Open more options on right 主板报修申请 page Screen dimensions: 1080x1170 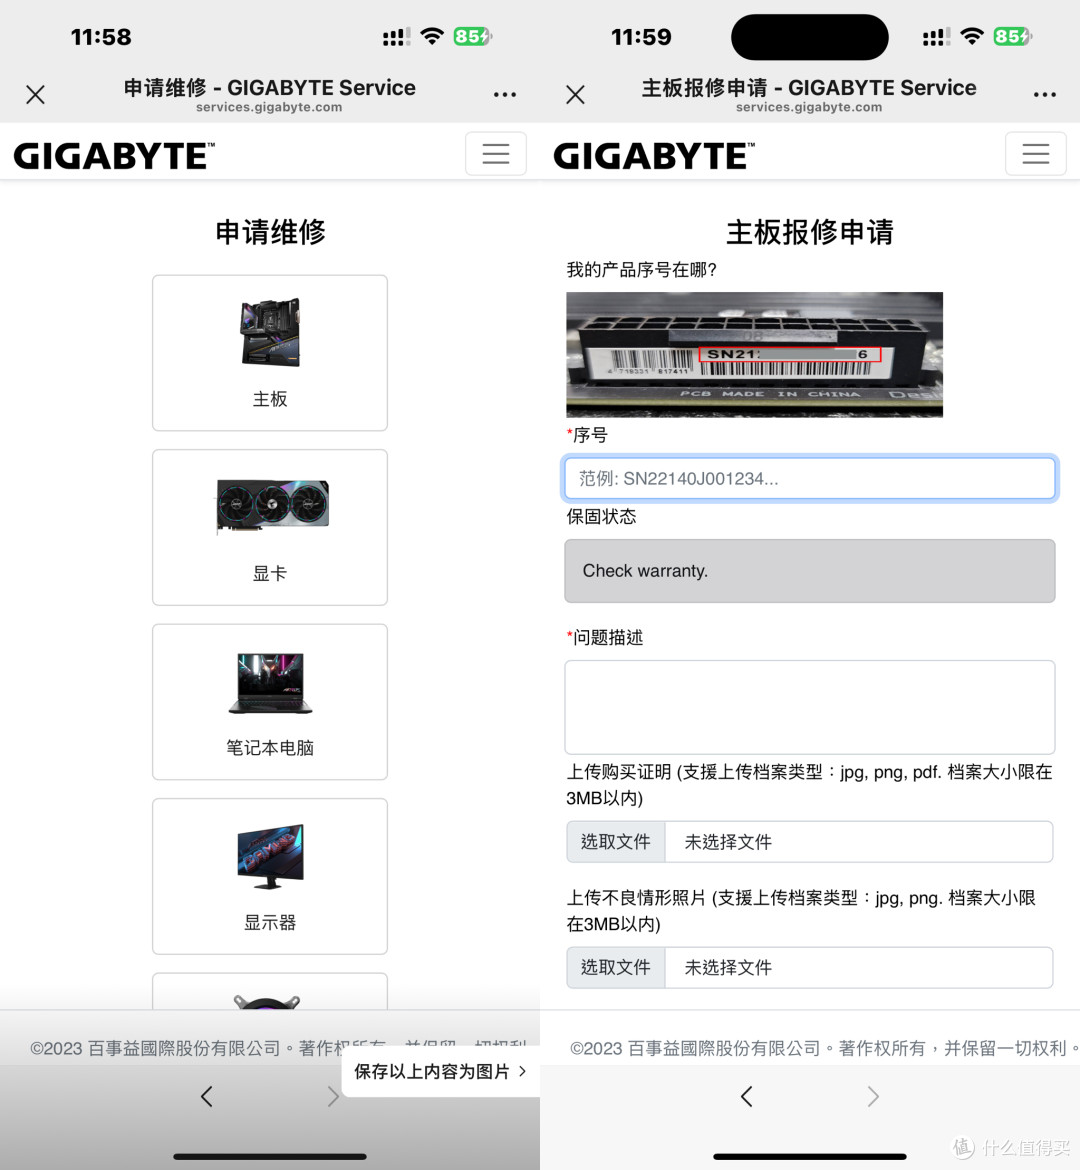click(1044, 95)
